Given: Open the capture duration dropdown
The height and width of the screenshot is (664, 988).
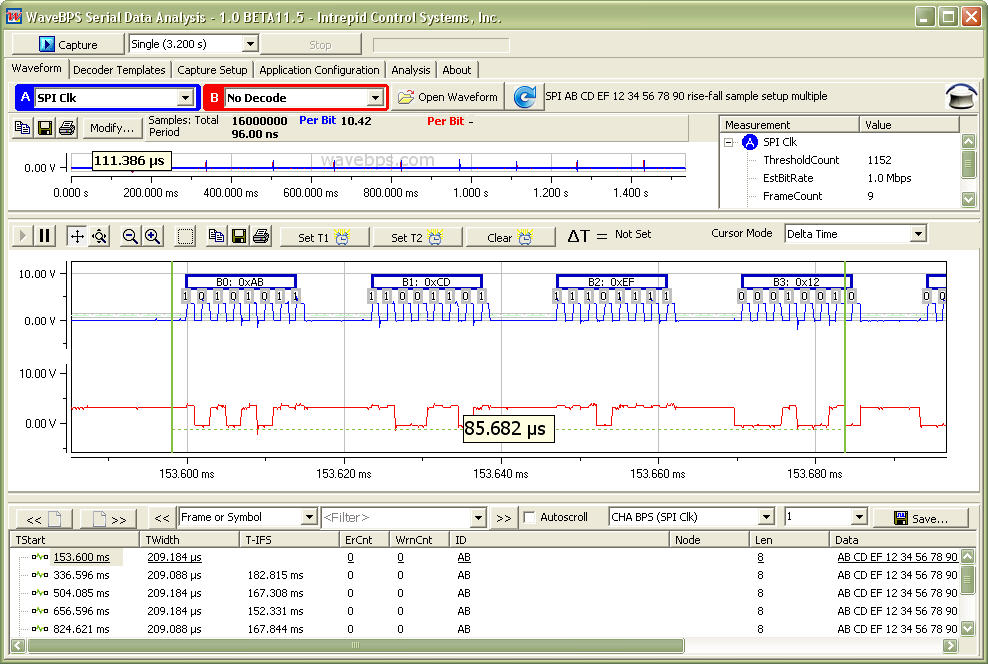Looking at the screenshot, I should pyautogui.click(x=250, y=43).
